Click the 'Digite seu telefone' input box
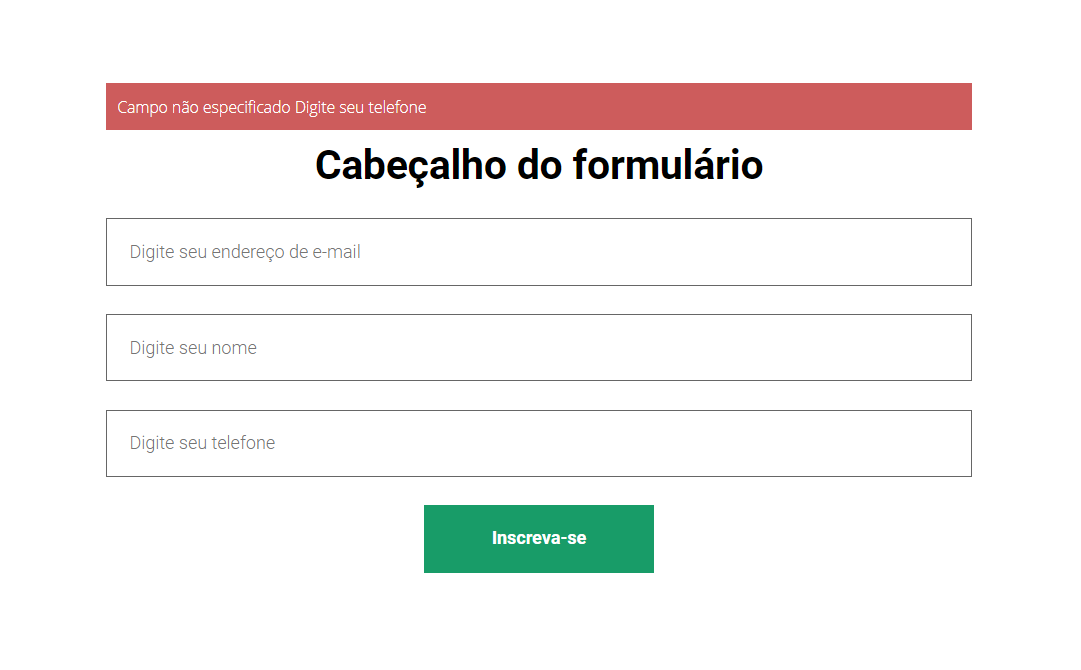1081x670 pixels. 538,443
